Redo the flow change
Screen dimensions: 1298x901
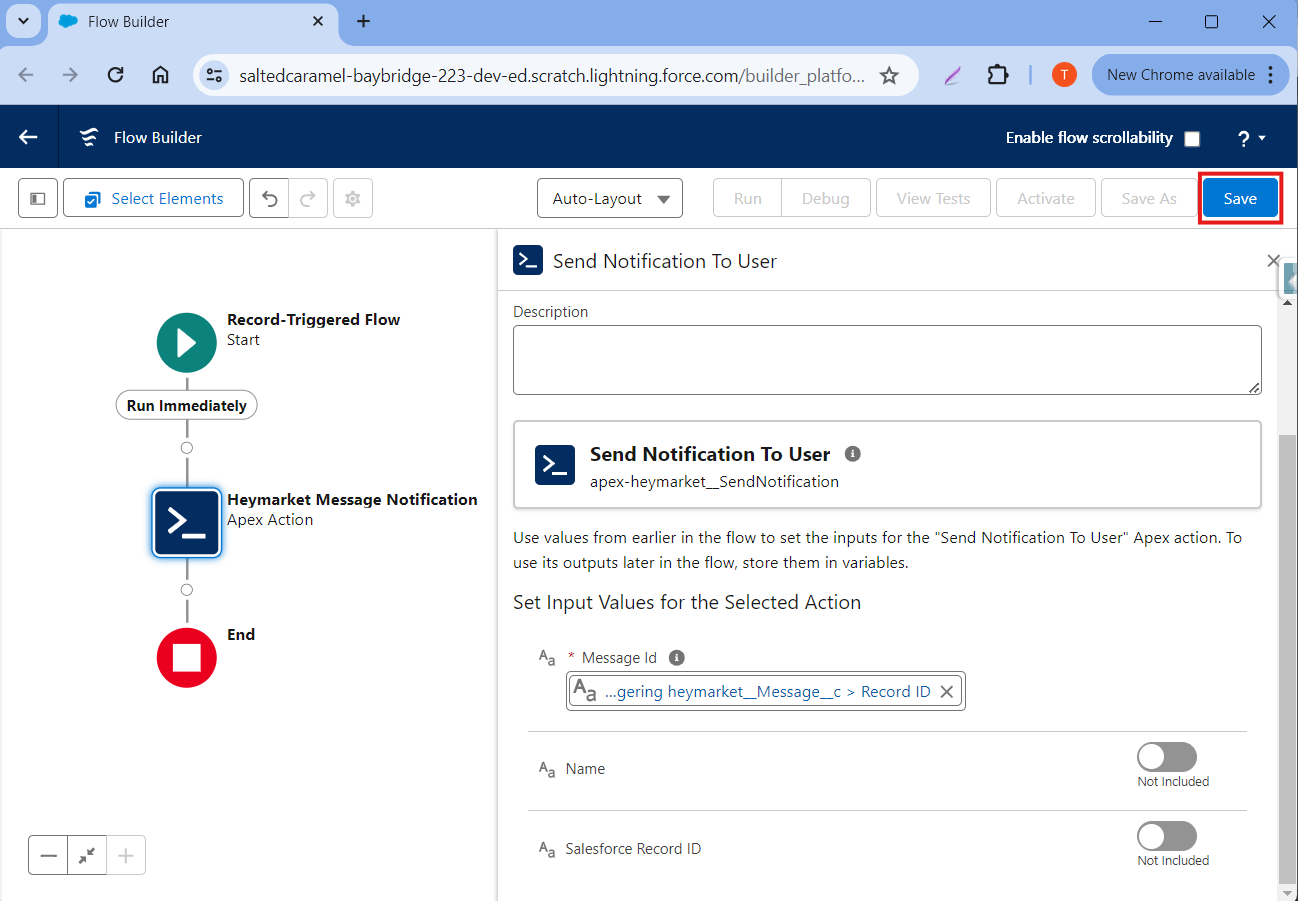tap(308, 198)
